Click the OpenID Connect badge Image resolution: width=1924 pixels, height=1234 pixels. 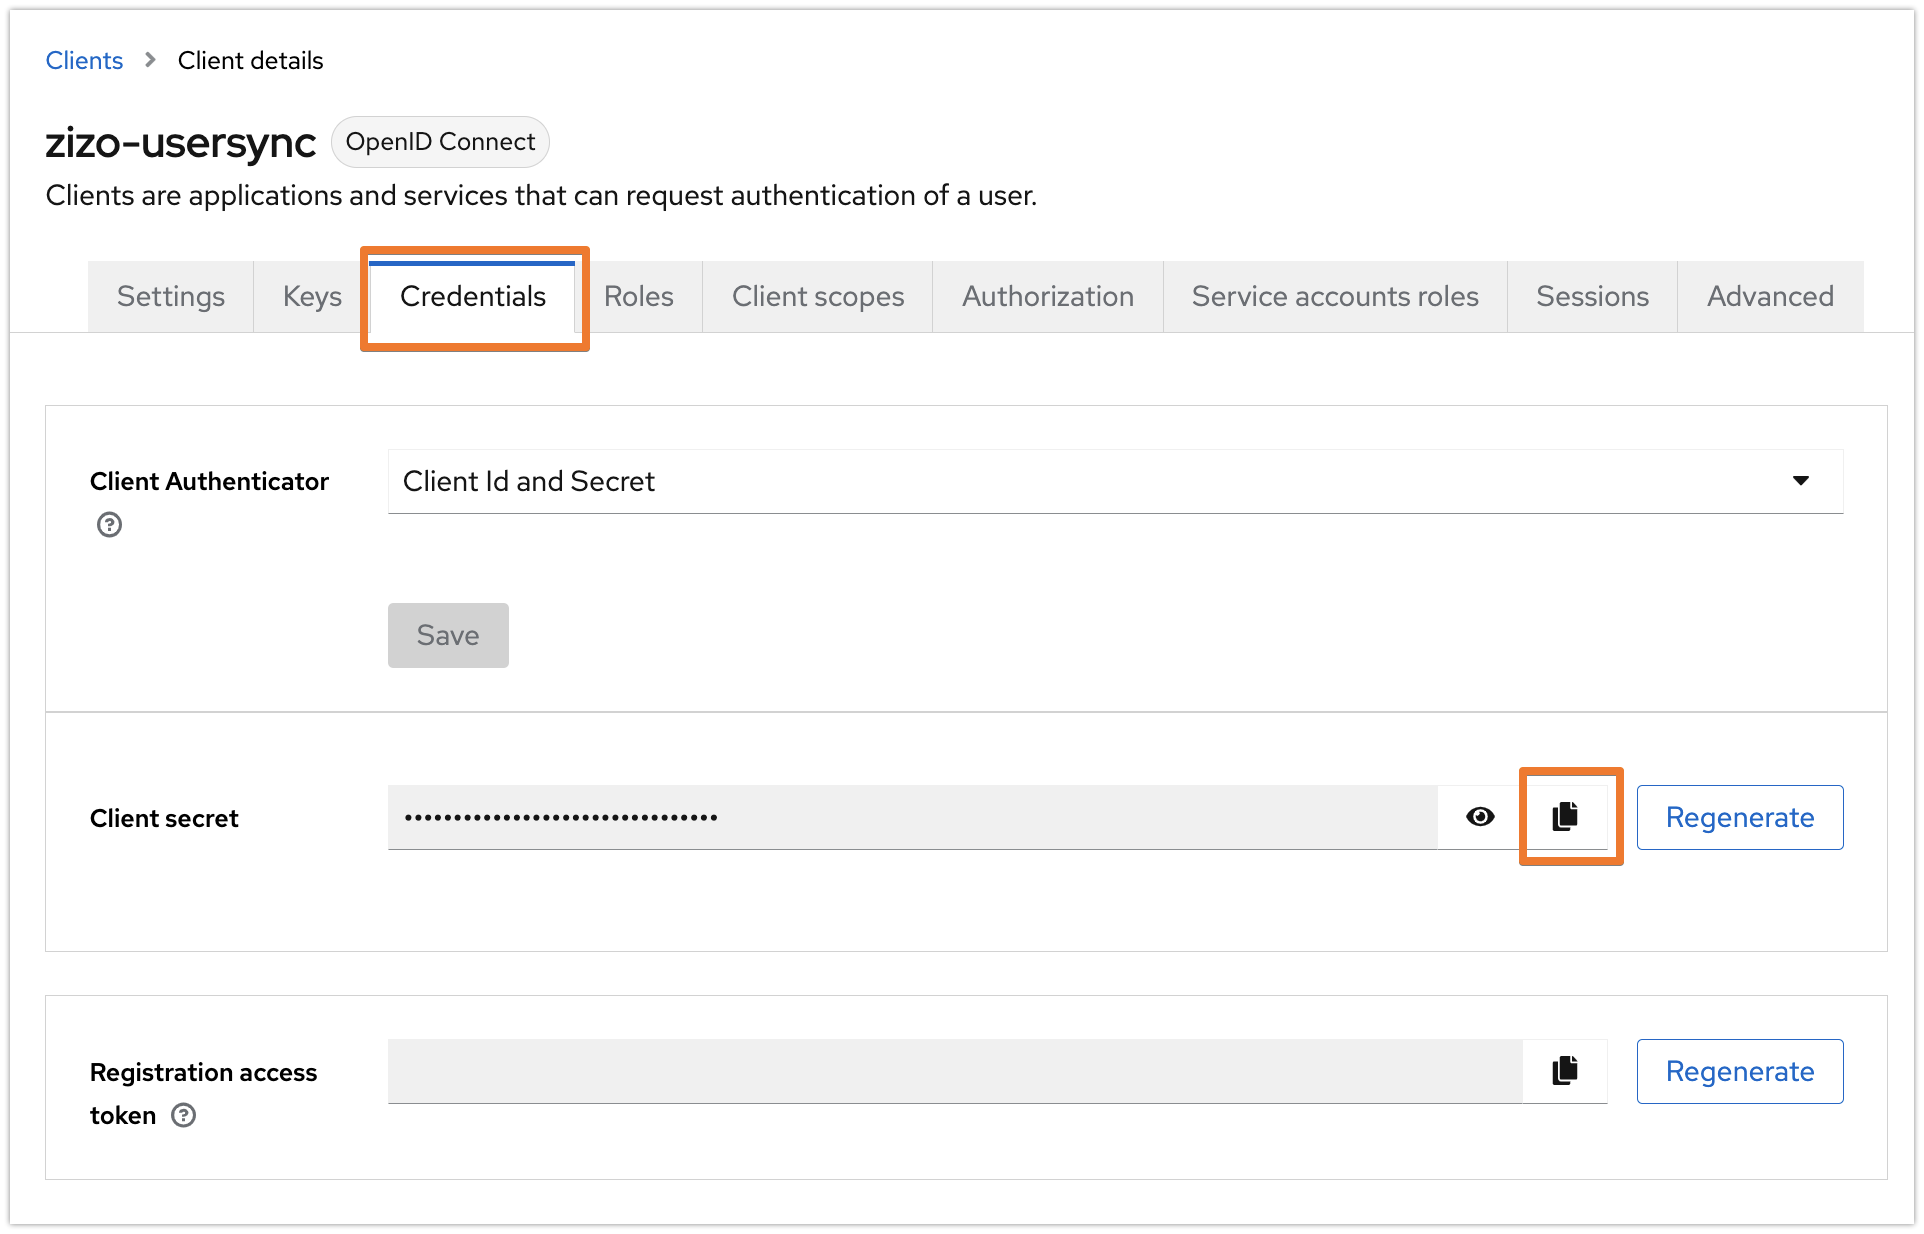pyautogui.click(x=440, y=142)
